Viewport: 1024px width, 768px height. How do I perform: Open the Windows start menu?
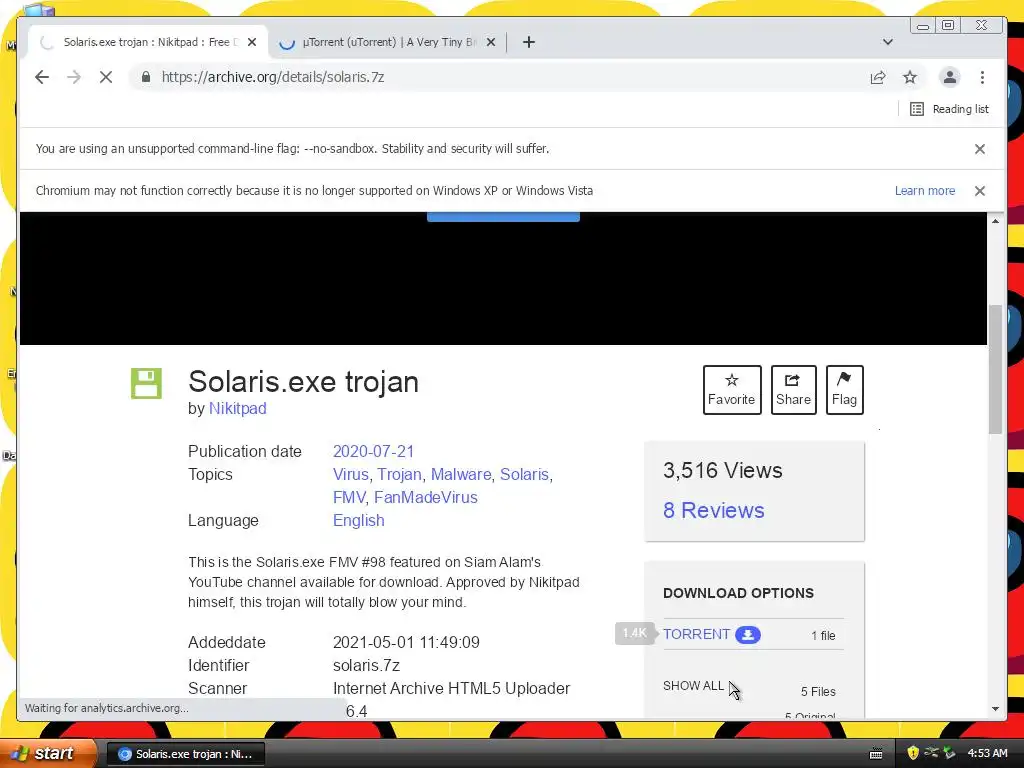click(47, 753)
